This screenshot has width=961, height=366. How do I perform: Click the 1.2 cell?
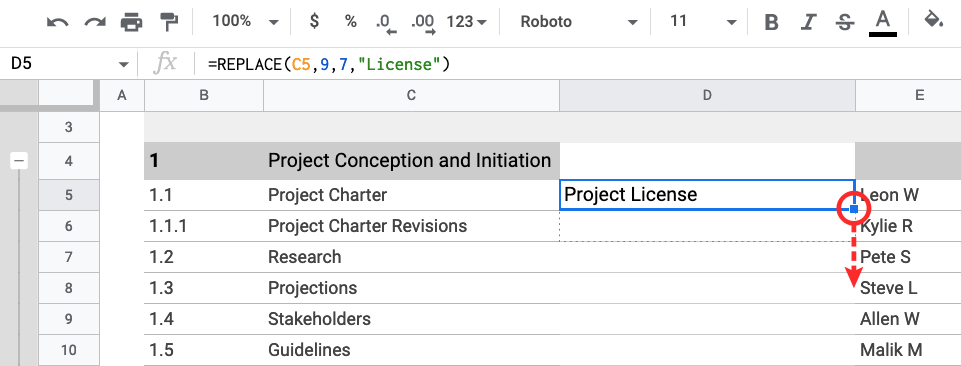click(x=204, y=257)
